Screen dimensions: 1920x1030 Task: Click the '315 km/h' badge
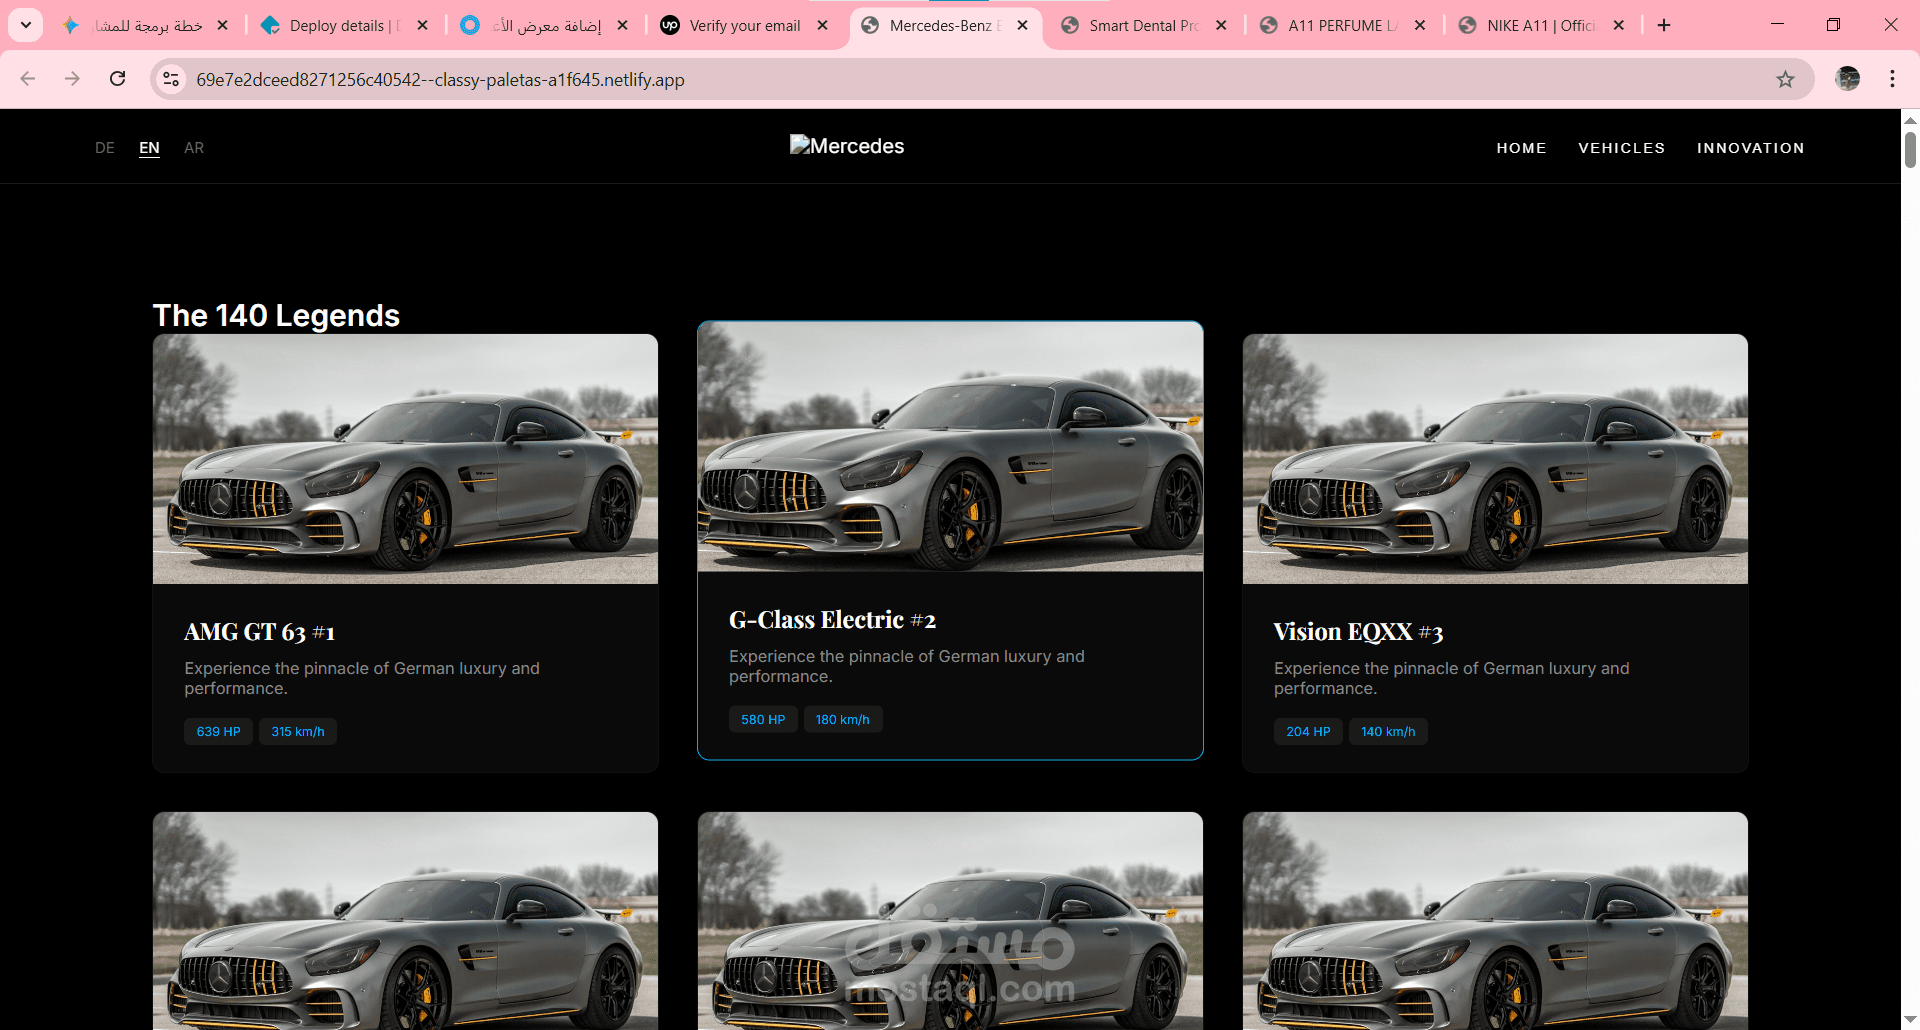pos(298,732)
